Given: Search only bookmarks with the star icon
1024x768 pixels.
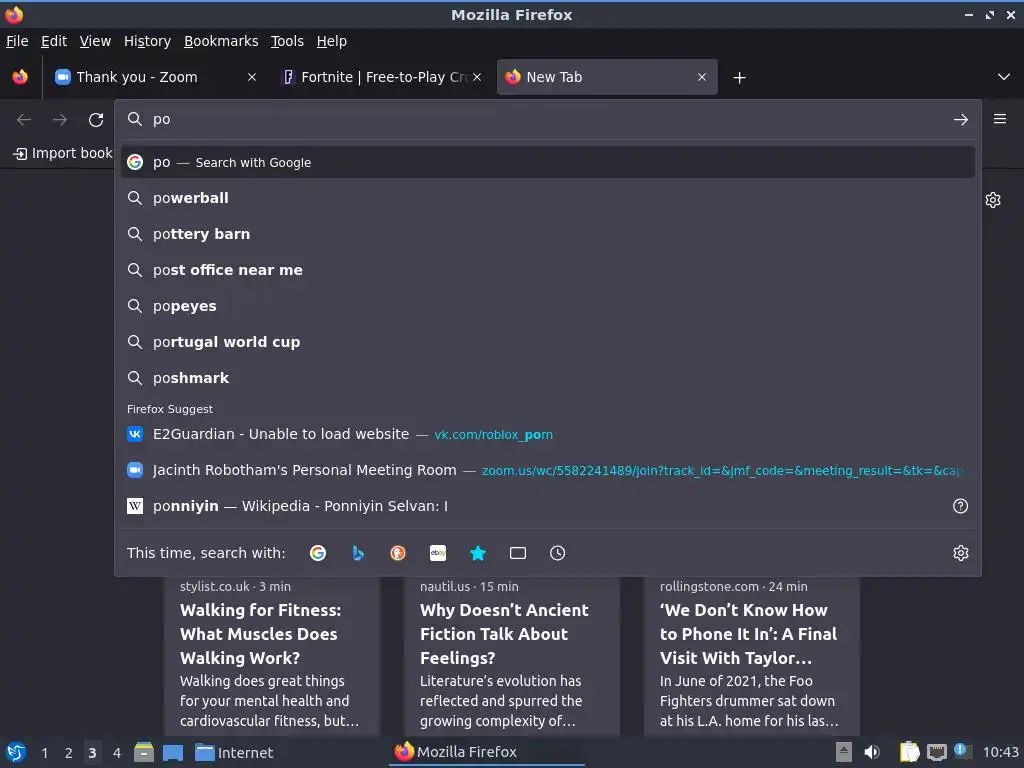Looking at the screenshot, I should 478,553.
